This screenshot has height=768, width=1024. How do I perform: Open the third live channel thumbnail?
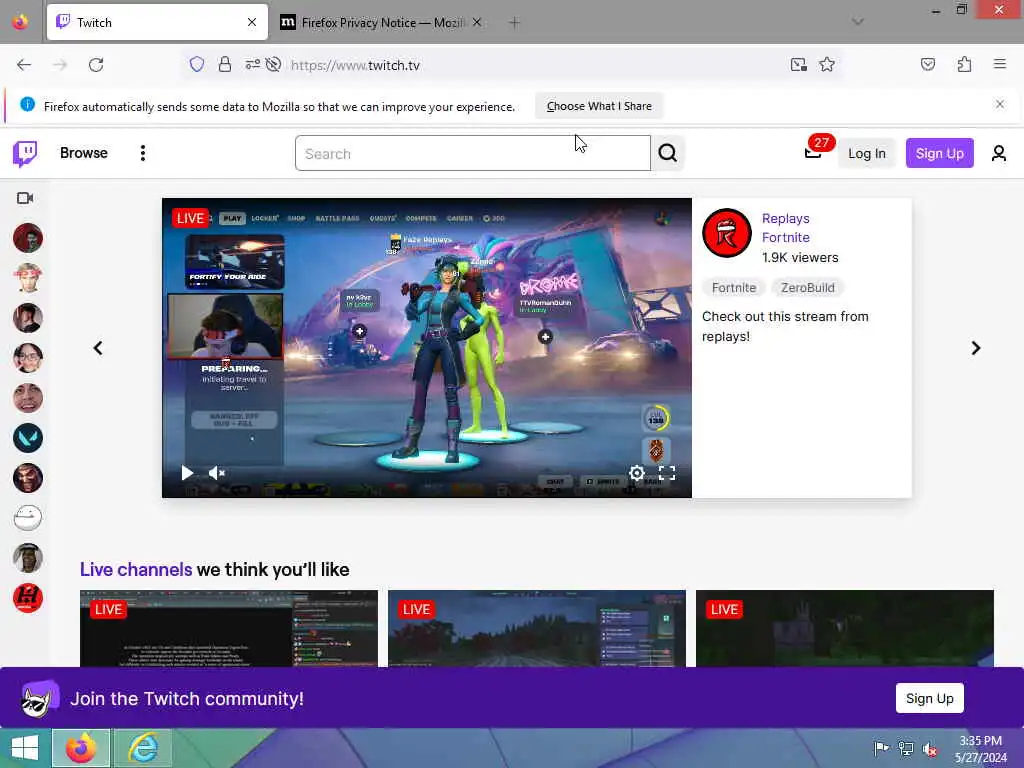pyautogui.click(x=845, y=628)
